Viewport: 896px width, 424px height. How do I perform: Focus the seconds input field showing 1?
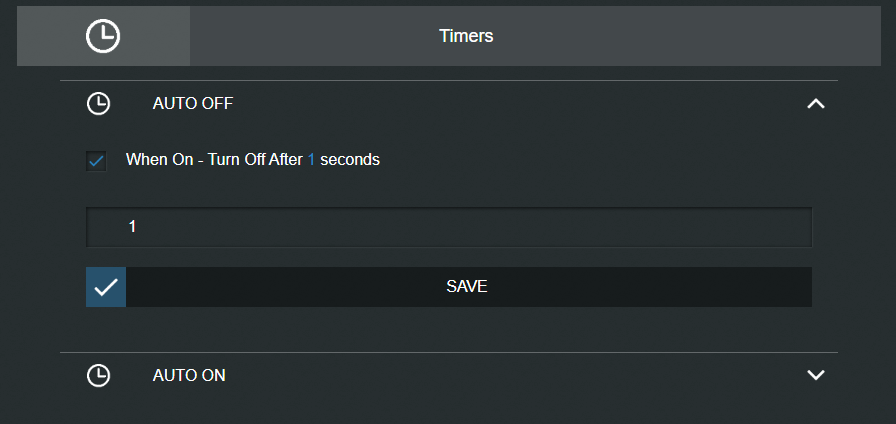tap(449, 227)
